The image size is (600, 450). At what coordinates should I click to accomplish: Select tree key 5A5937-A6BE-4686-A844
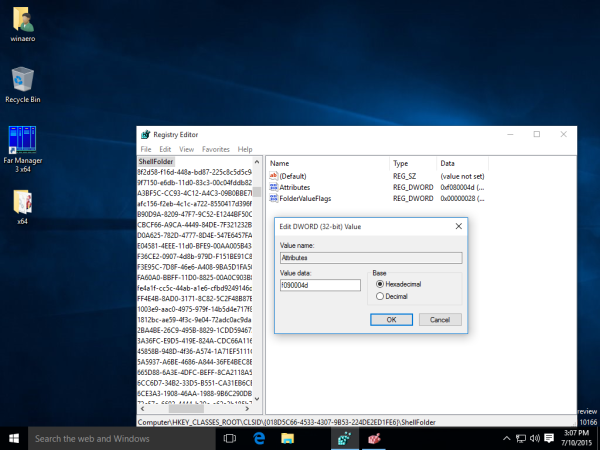point(195,362)
